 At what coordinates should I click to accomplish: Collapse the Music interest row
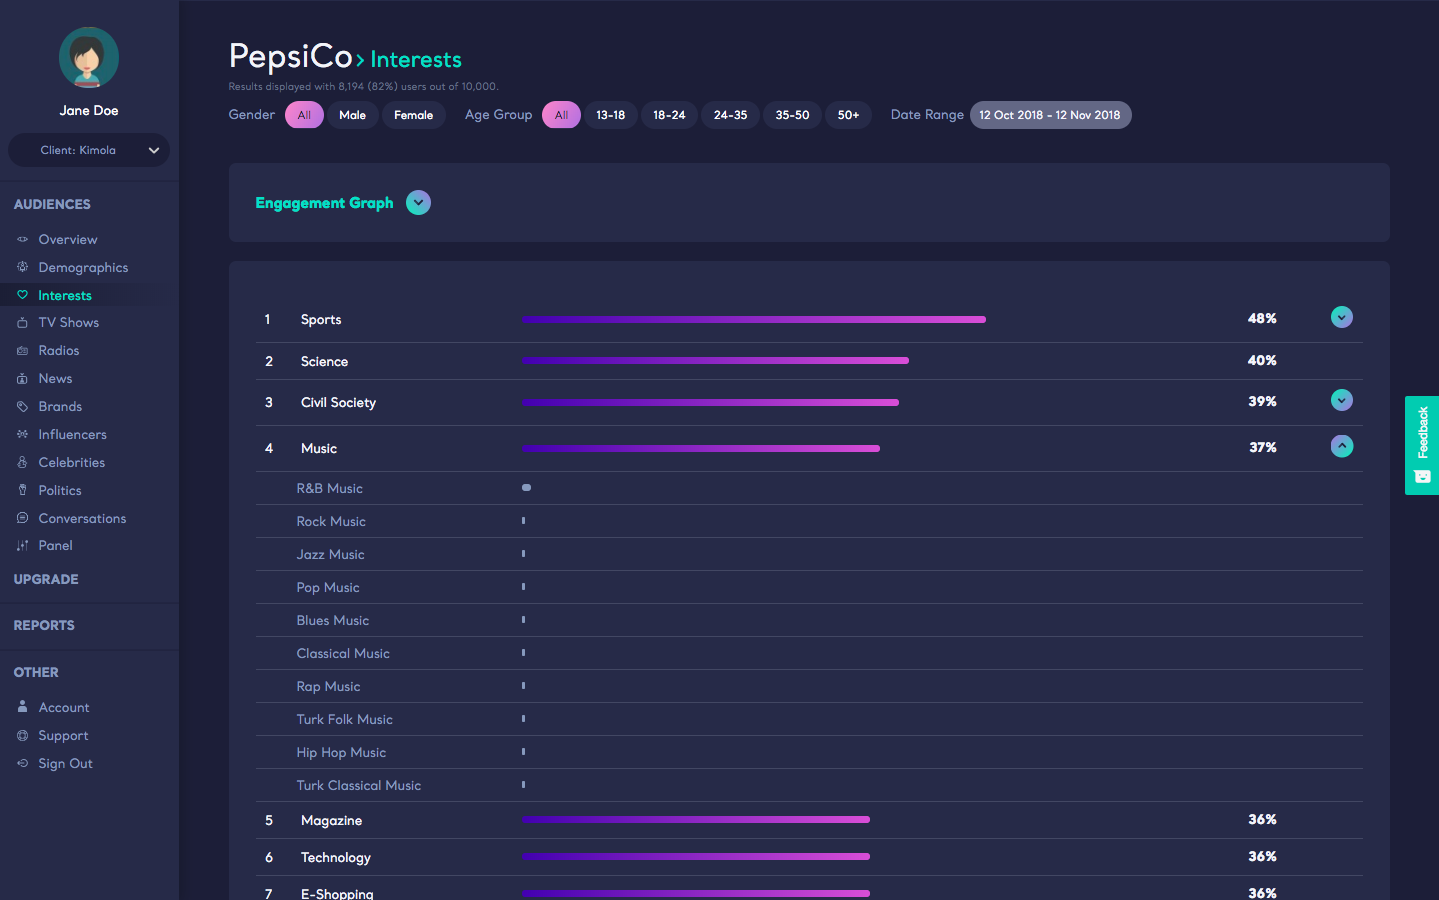point(1342,446)
